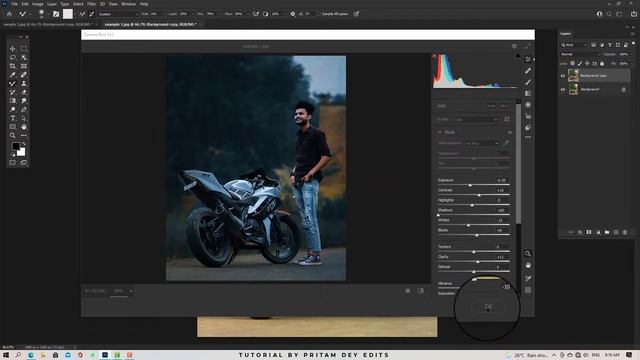The width and height of the screenshot is (640, 360).
Task: Open the Image menu
Action: pos(38,4)
